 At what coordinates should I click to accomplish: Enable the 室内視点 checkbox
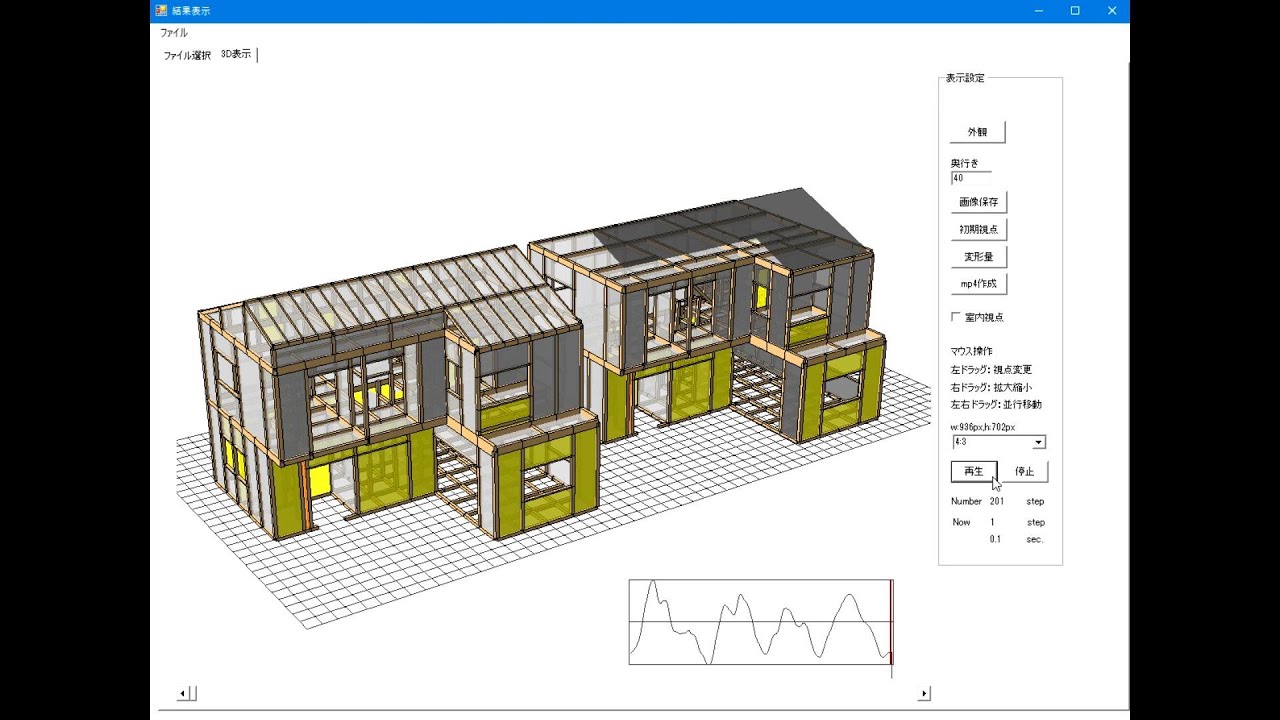[x=956, y=317]
